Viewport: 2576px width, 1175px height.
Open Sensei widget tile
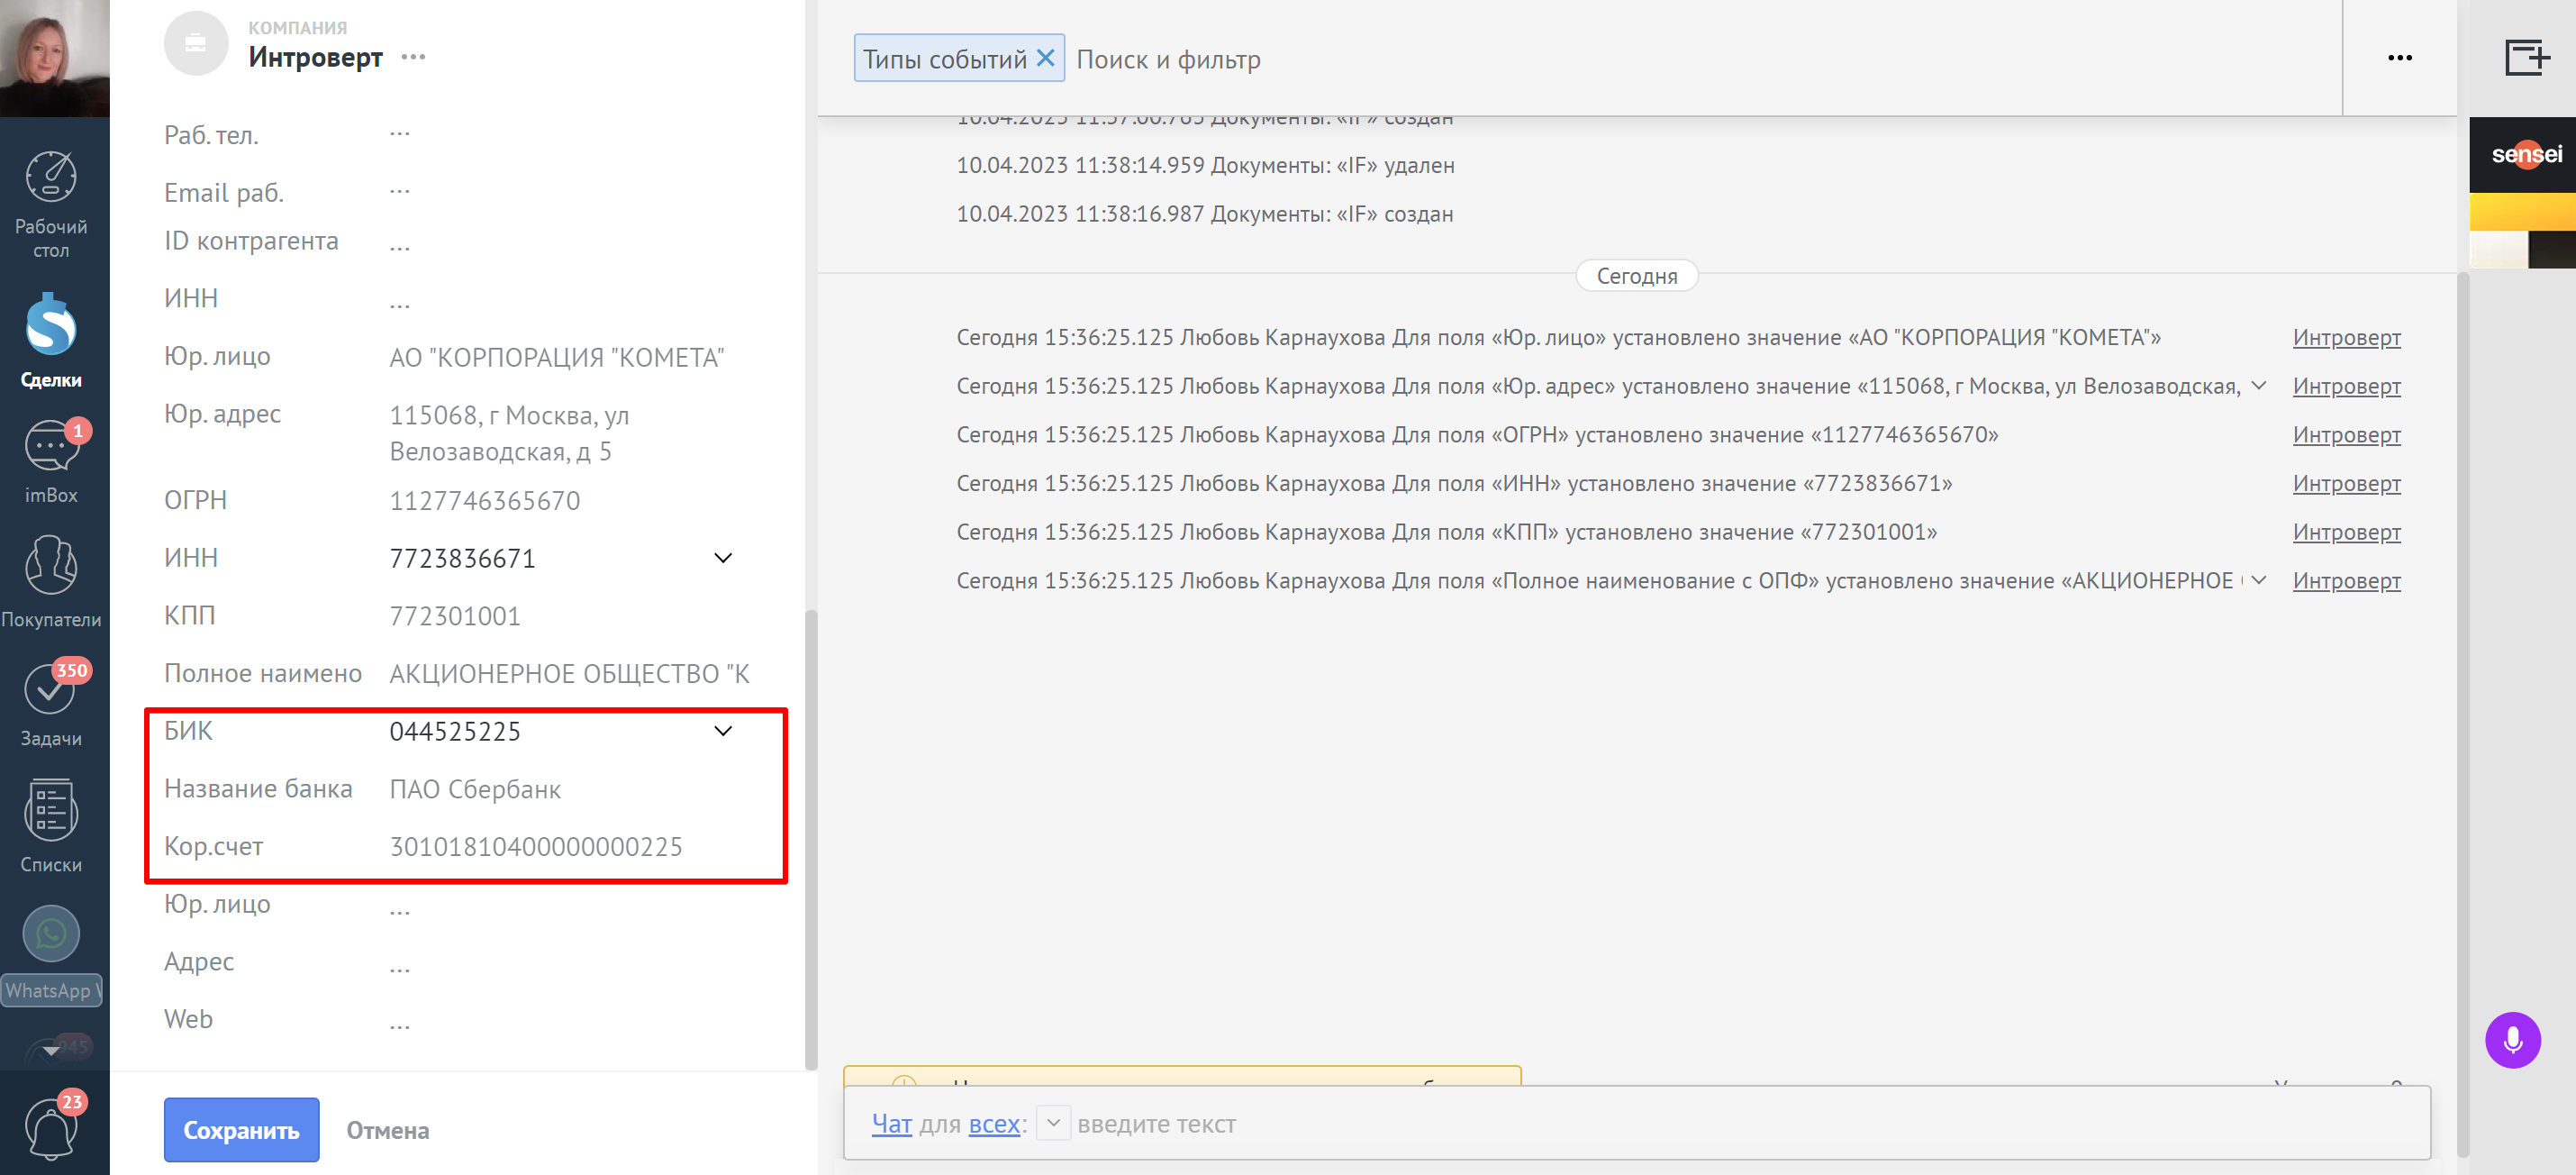click(x=2522, y=154)
